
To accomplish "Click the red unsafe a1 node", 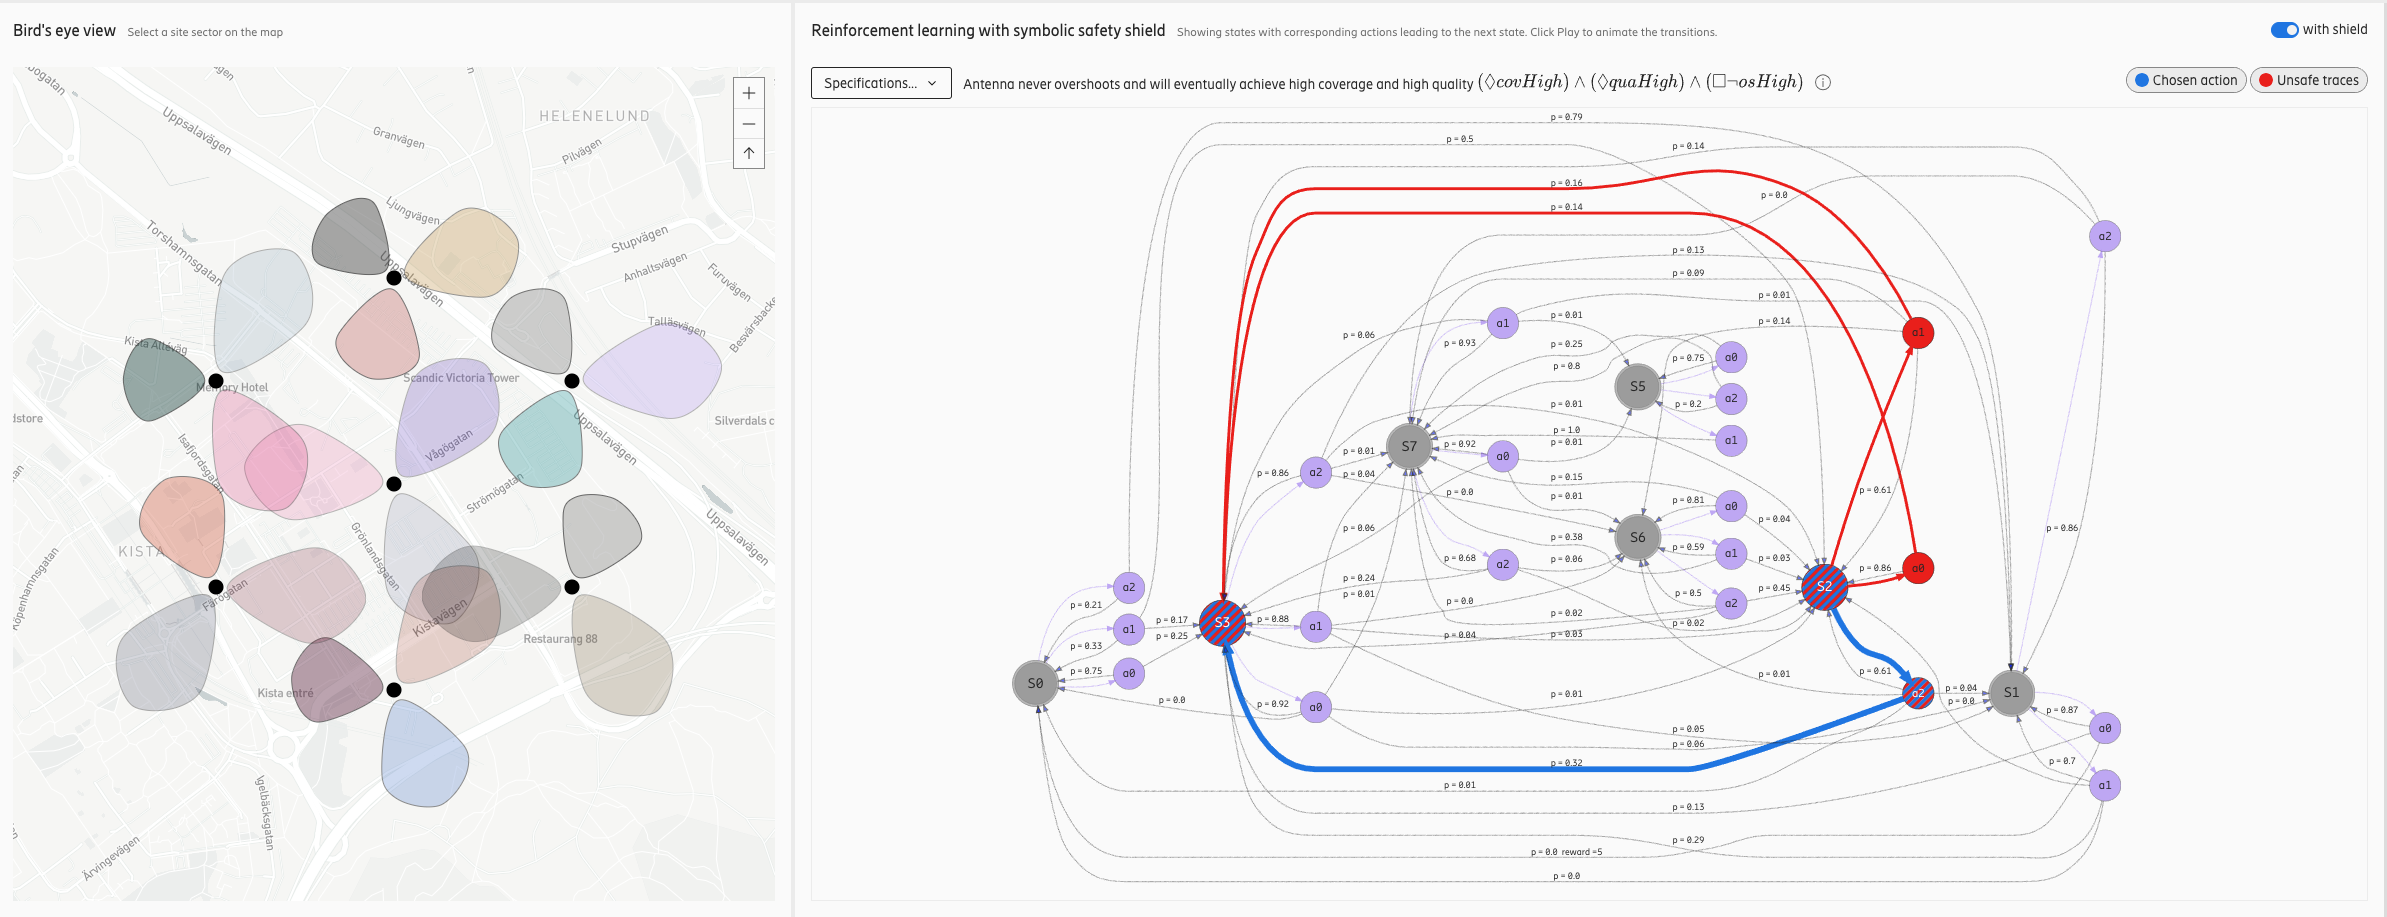I will click(1917, 332).
